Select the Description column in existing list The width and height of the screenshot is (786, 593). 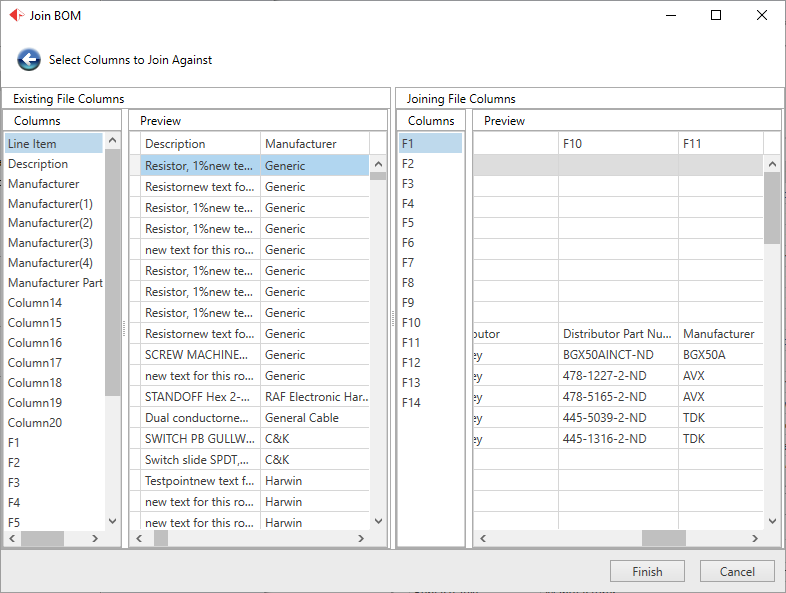[x=38, y=164]
